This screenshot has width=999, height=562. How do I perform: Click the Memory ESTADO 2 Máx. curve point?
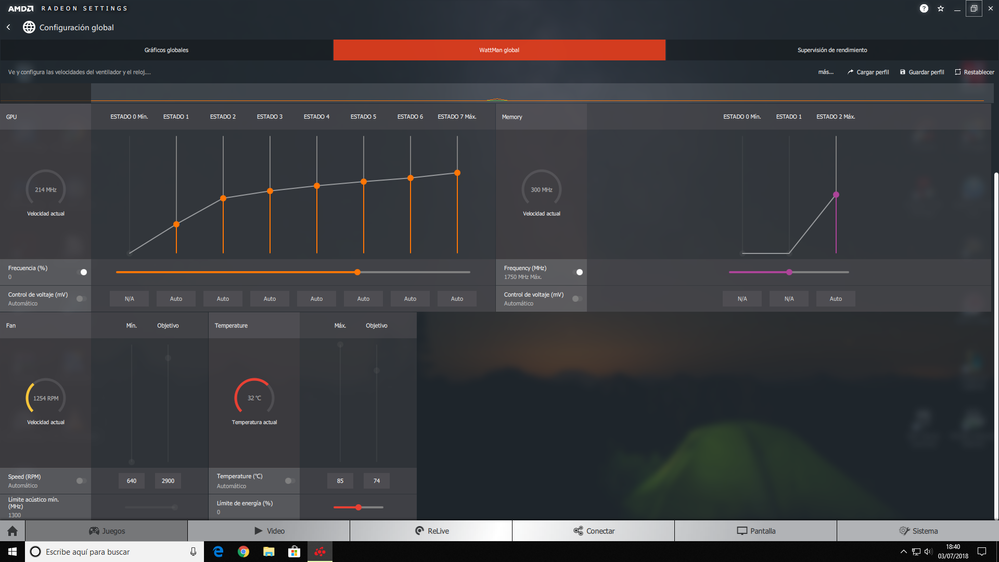[836, 195]
